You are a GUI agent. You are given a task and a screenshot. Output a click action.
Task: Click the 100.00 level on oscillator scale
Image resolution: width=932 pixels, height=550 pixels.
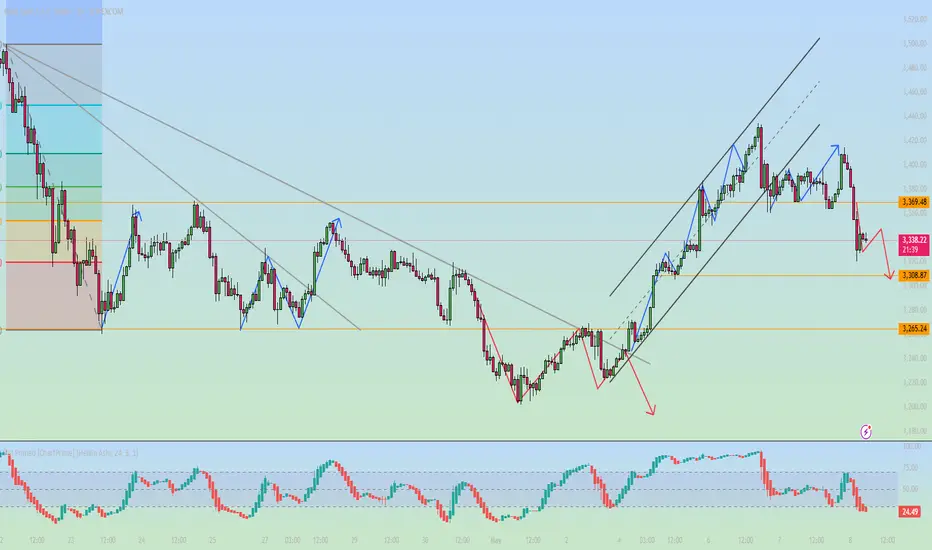click(x=911, y=446)
